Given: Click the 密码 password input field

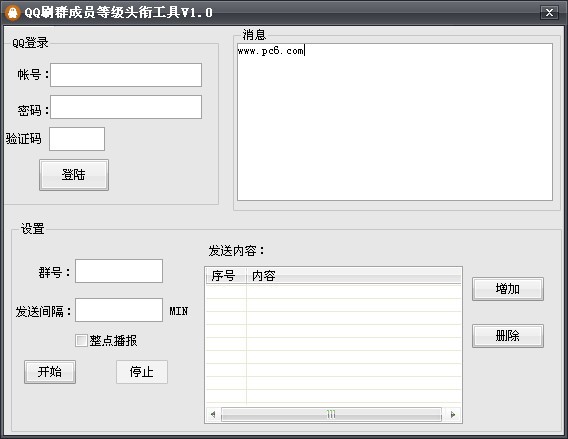Looking at the screenshot, I should point(126,107).
